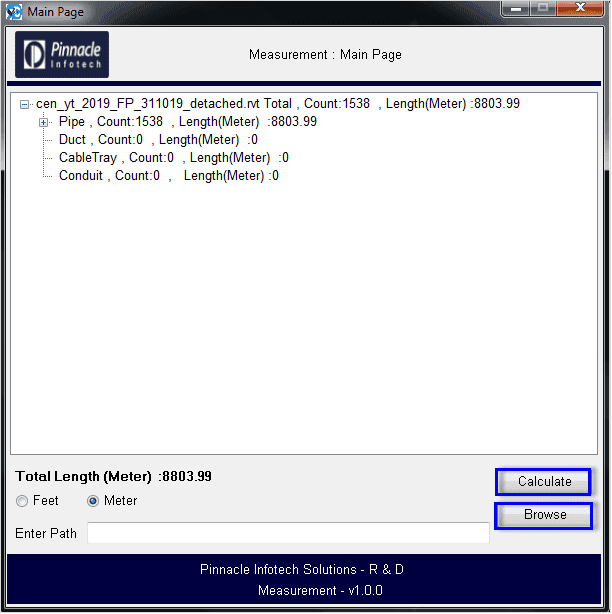
Task: Select the root .rvt Total tree item
Action: 277,104
